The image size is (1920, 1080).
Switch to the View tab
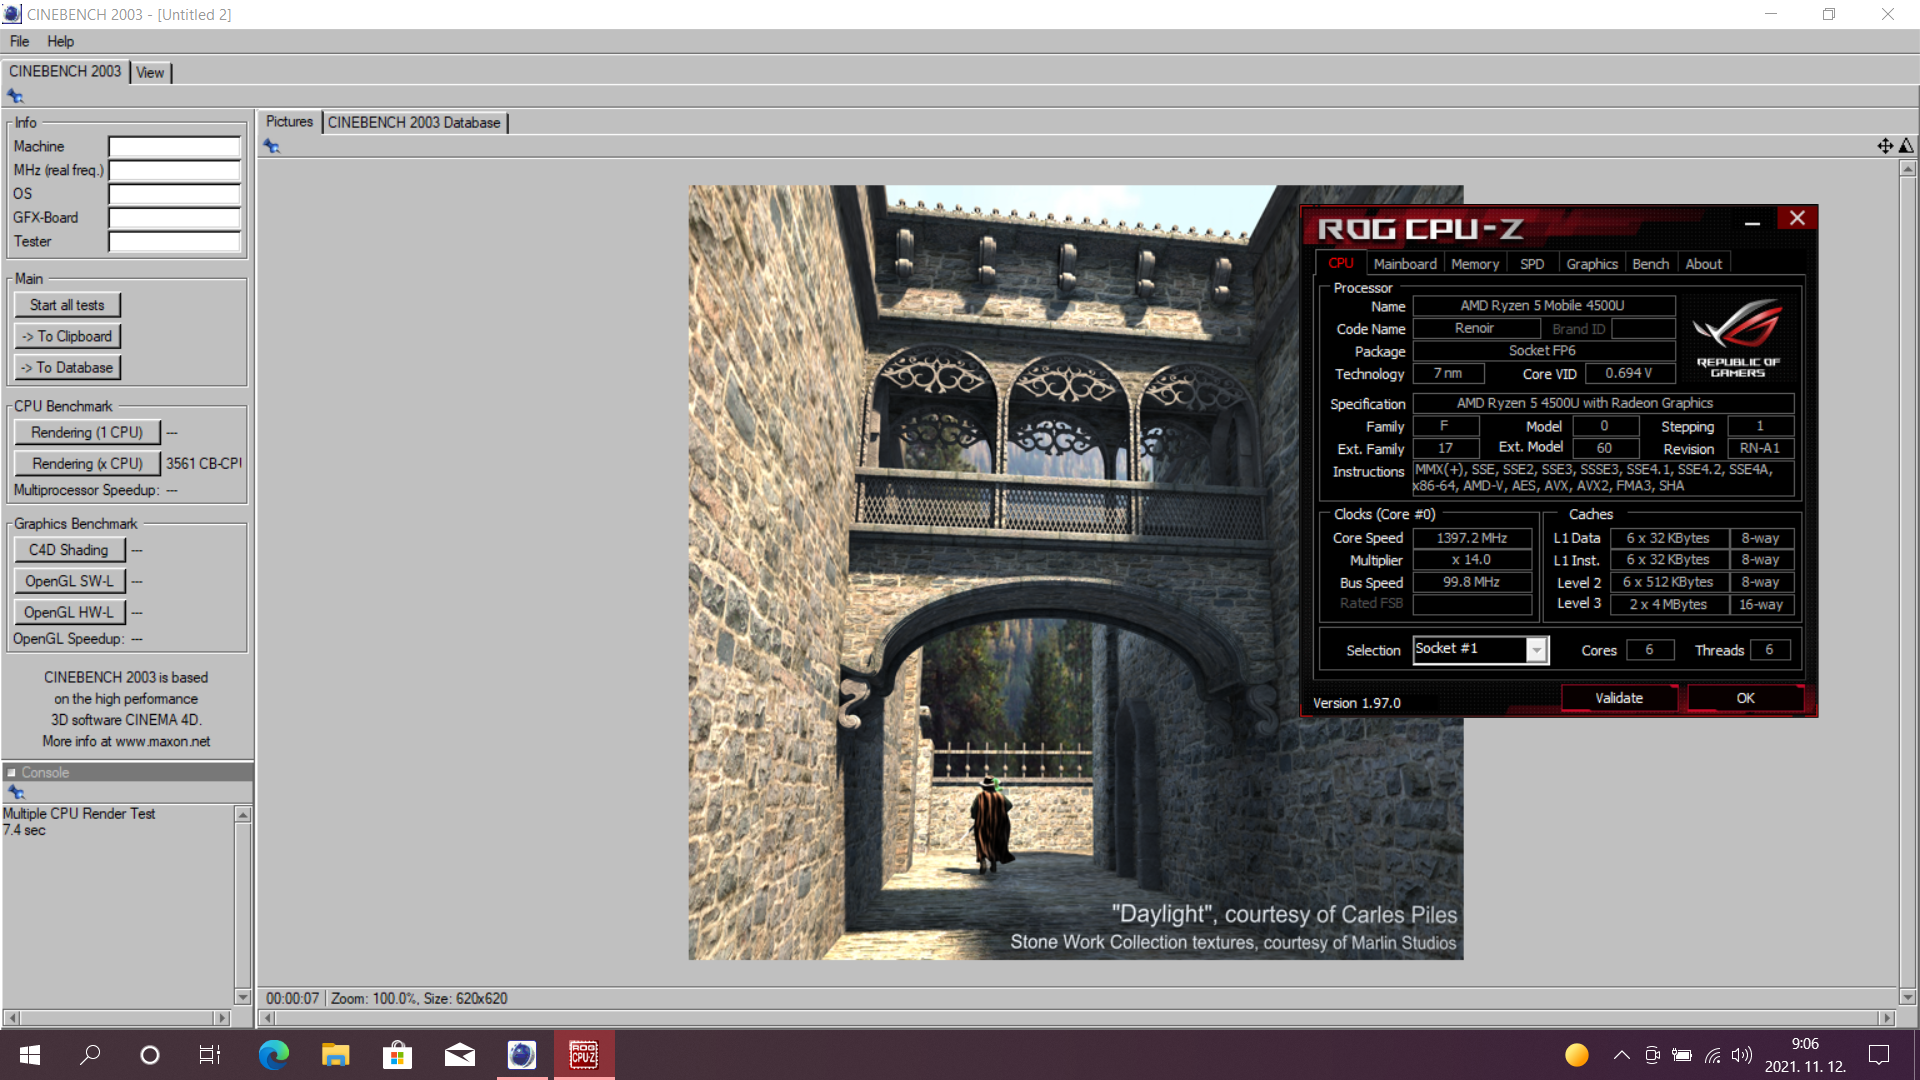(150, 72)
